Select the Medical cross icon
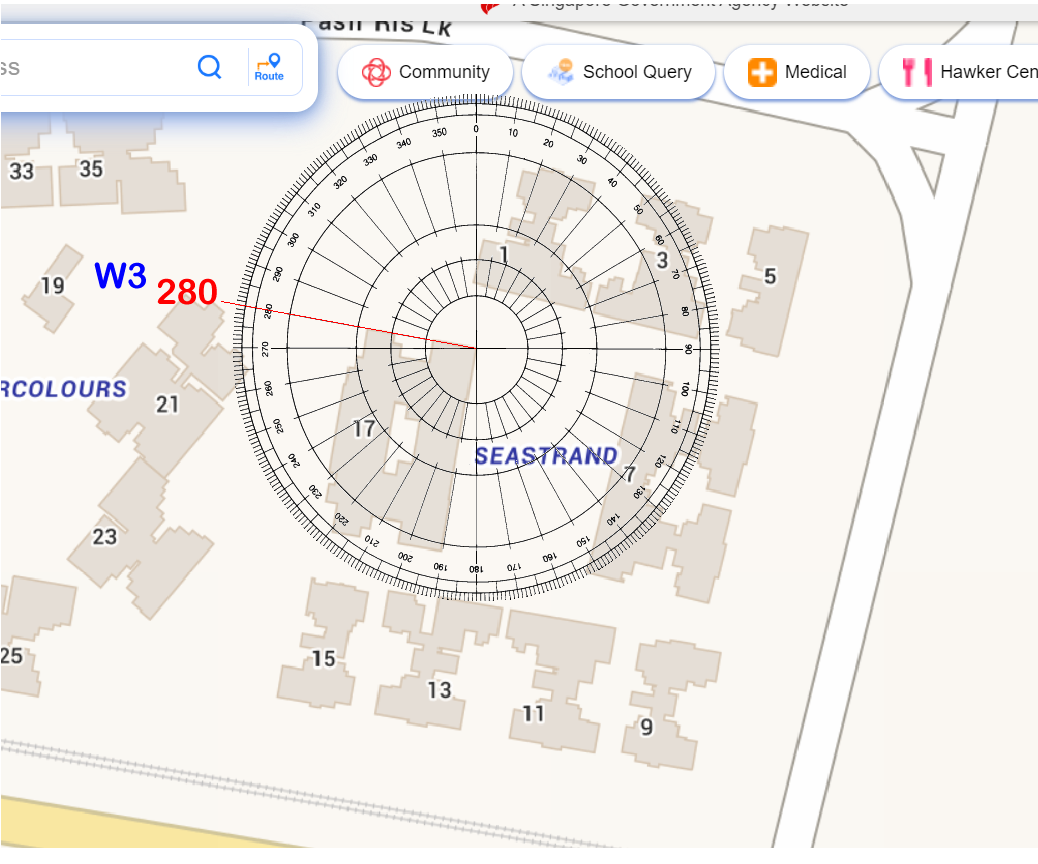Viewport: 1038px width, 864px height. (x=762, y=72)
